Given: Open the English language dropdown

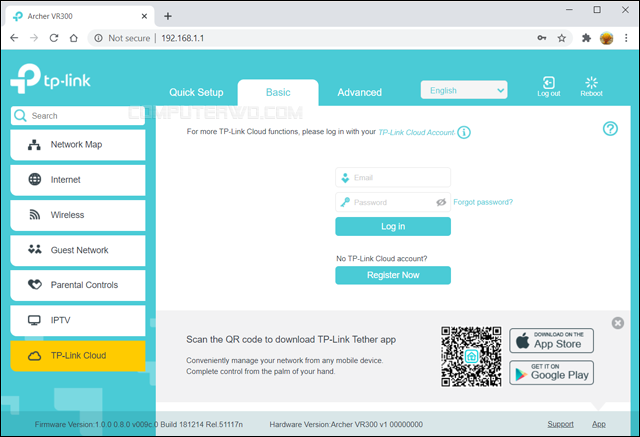Looking at the screenshot, I should [x=464, y=90].
